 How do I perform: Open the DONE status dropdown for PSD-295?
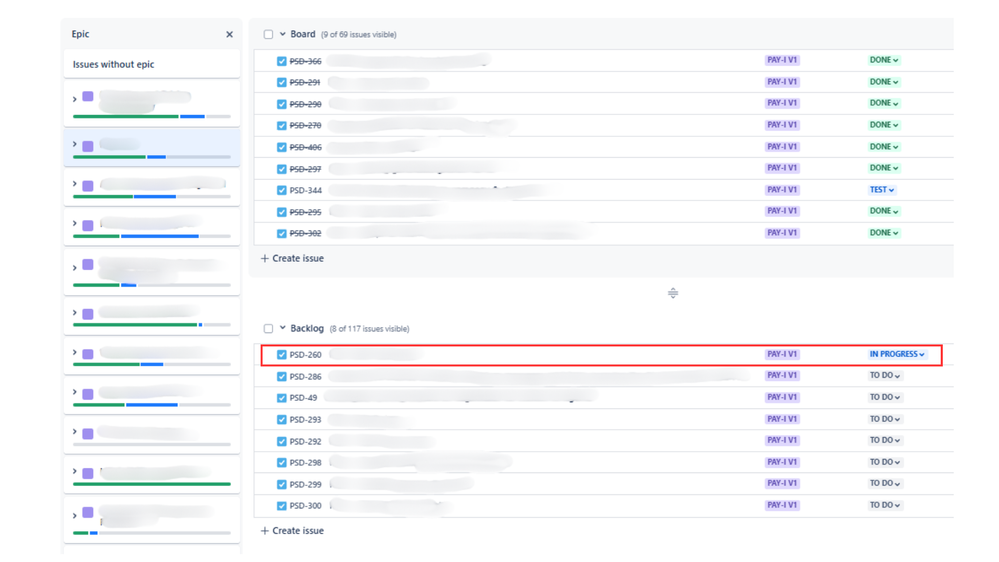coord(884,210)
